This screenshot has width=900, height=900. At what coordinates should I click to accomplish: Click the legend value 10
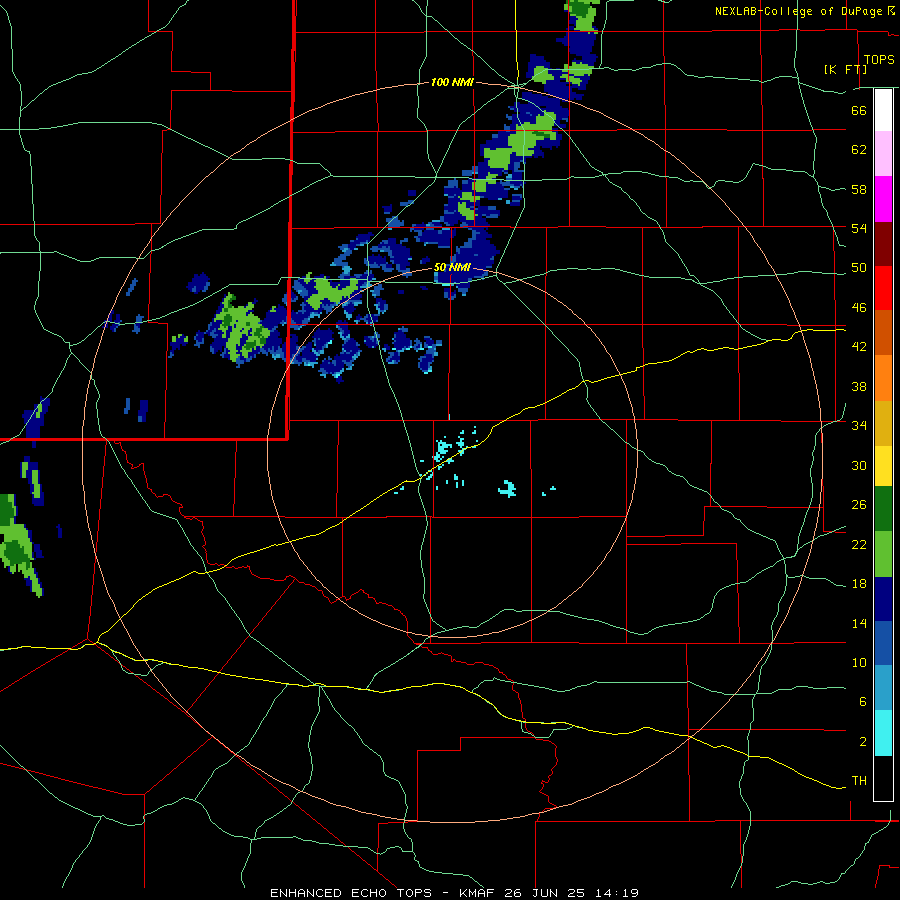click(x=859, y=662)
